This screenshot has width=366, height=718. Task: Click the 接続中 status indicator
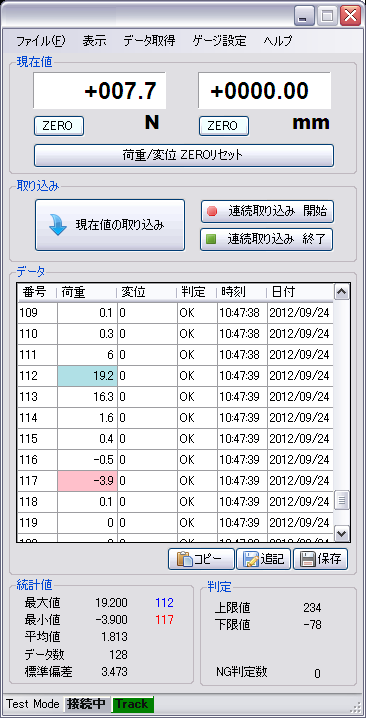pyautogui.click(x=86, y=704)
